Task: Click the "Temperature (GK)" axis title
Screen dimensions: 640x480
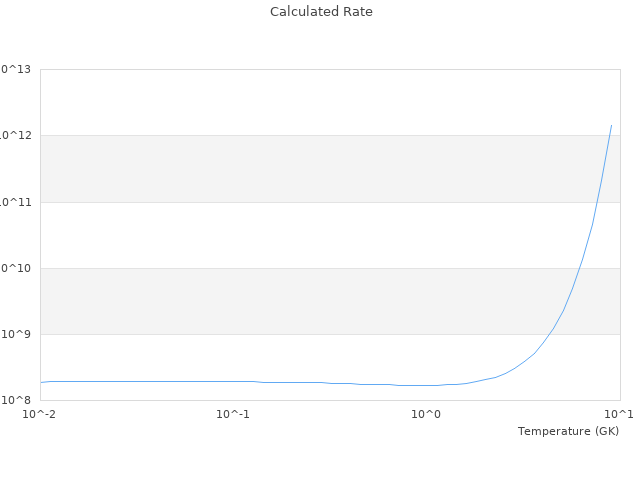Action: pyautogui.click(x=568, y=431)
